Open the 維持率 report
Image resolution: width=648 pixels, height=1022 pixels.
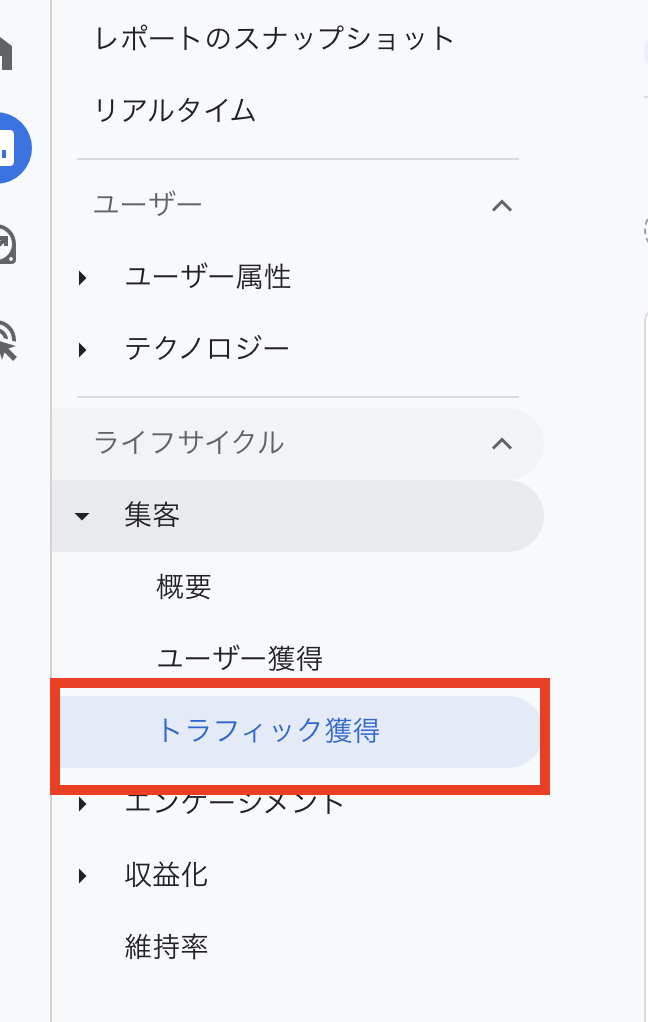point(166,946)
